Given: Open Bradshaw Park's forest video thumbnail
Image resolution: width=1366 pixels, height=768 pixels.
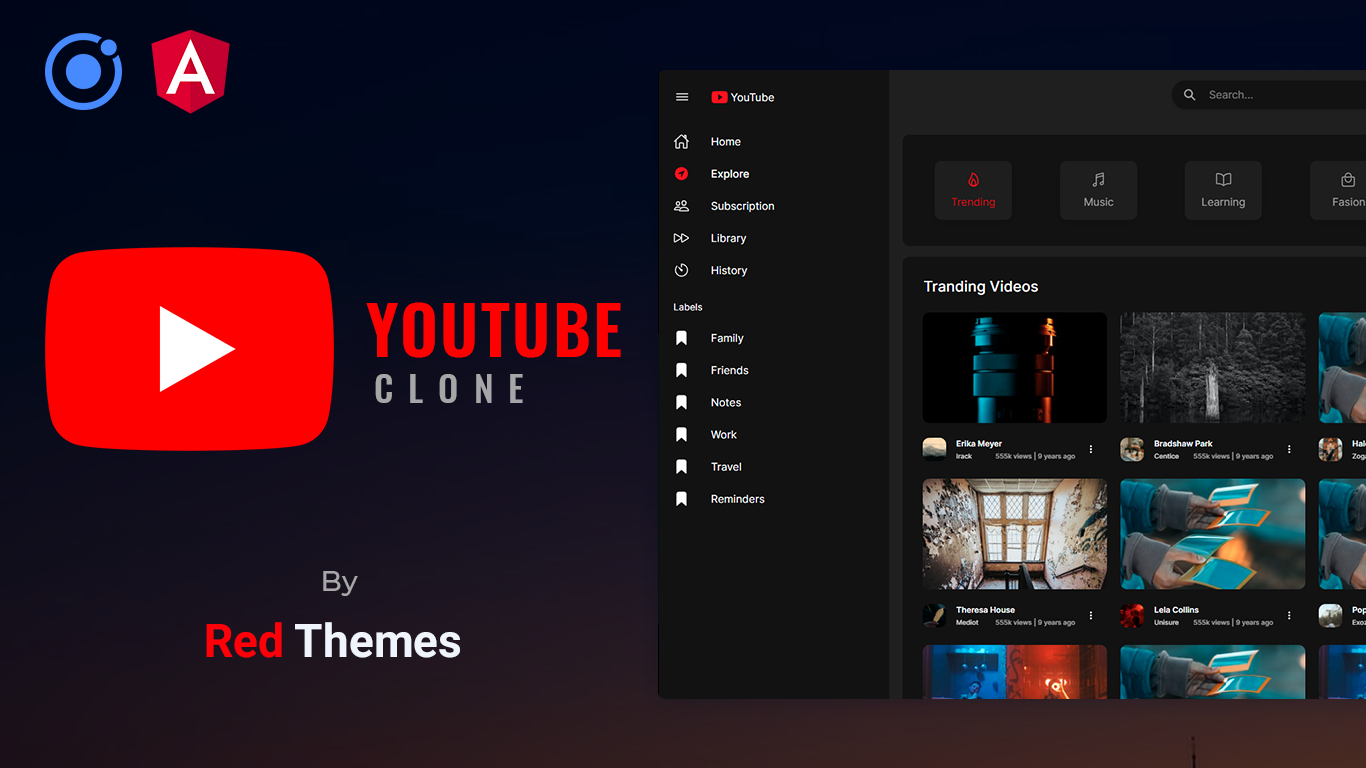Looking at the screenshot, I should 1212,367.
